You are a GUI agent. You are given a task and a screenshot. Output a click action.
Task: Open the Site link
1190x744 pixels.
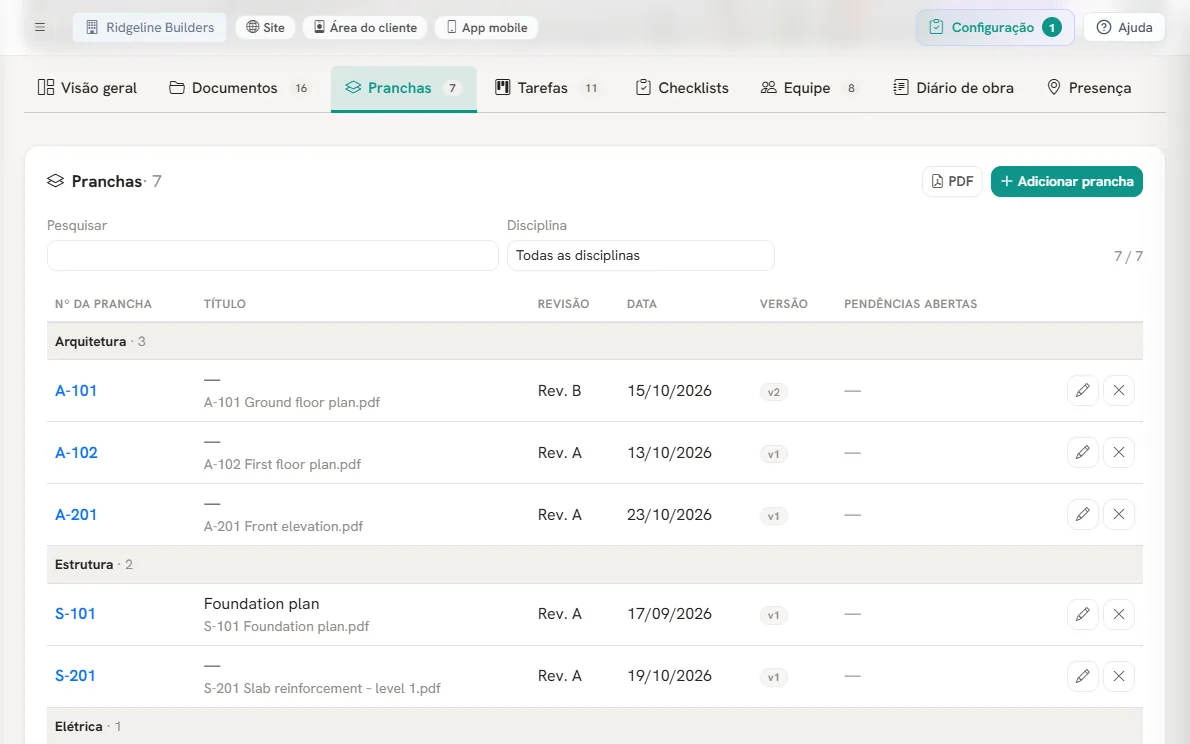coord(265,27)
